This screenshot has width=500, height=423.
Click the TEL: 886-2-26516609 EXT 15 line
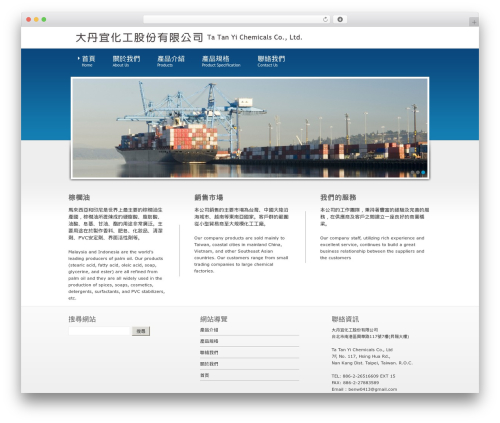[x=363, y=376]
